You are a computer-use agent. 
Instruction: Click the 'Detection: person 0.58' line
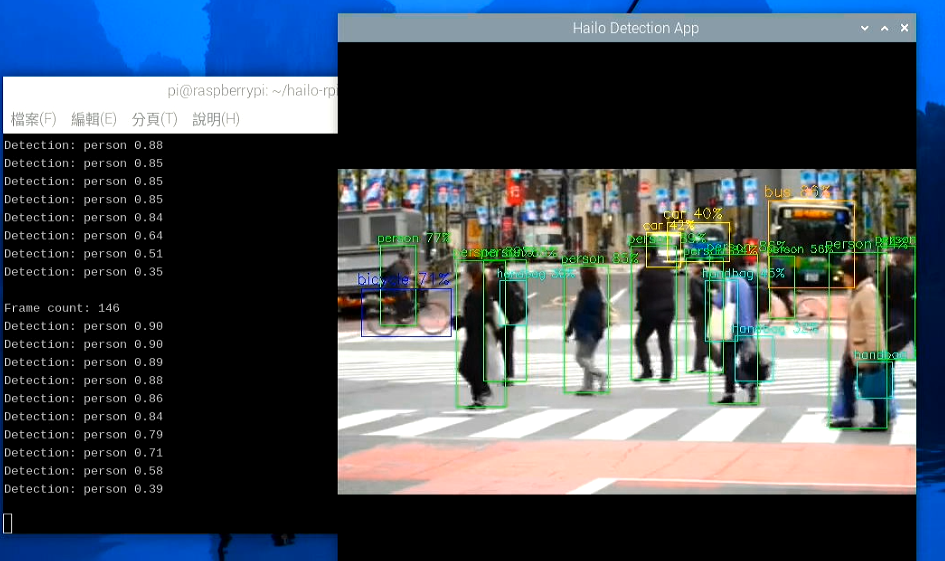coord(84,471)
